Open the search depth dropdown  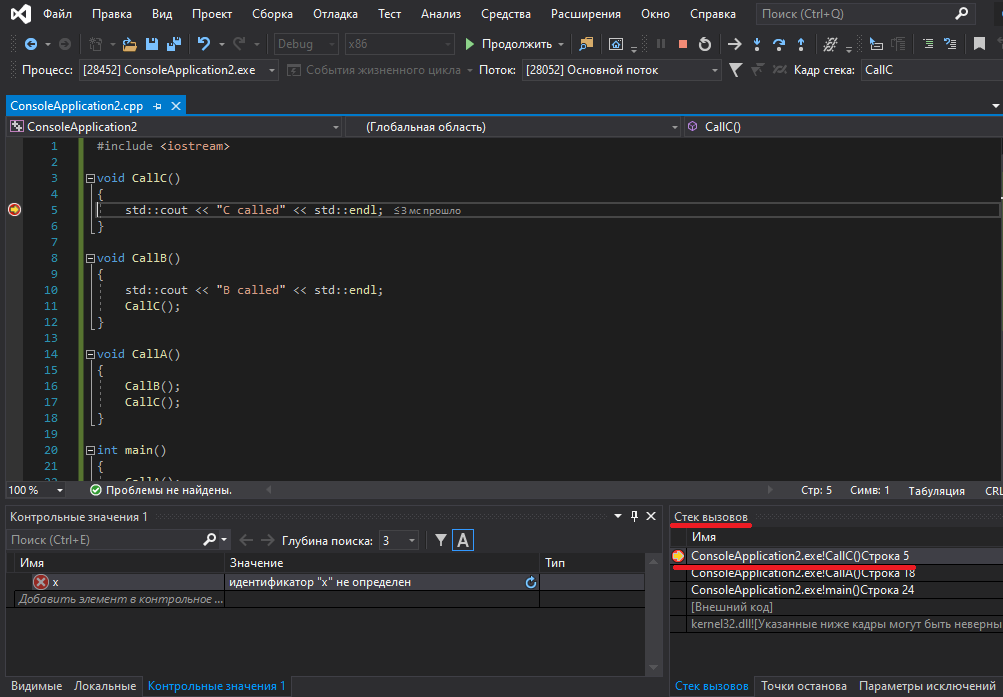pyautogui.click(x=412, y=540)
